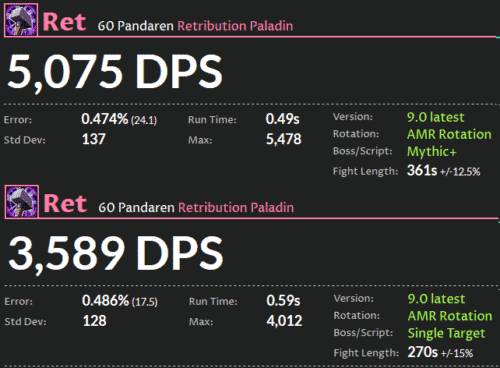Viewport: 500px width, 368px height.
Task: Open the Single Target boss script link
Action: coord(446,333)
